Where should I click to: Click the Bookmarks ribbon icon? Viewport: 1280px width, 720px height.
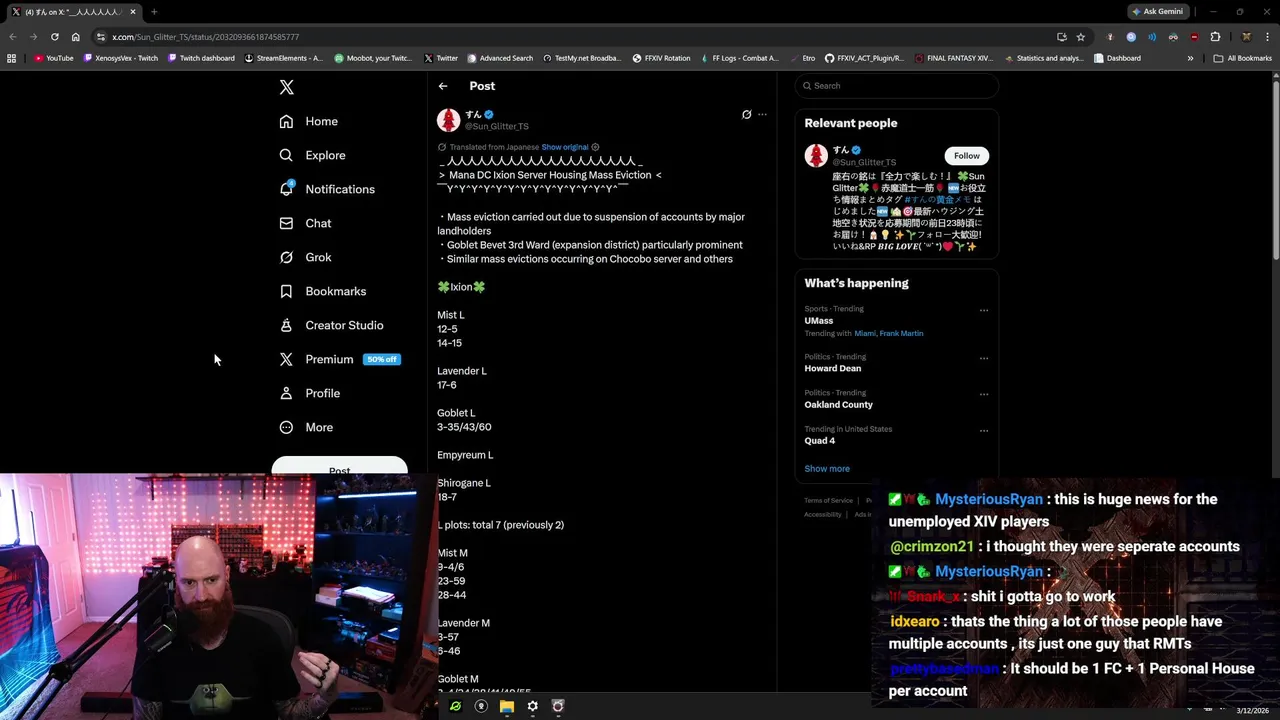click(286, 291)
